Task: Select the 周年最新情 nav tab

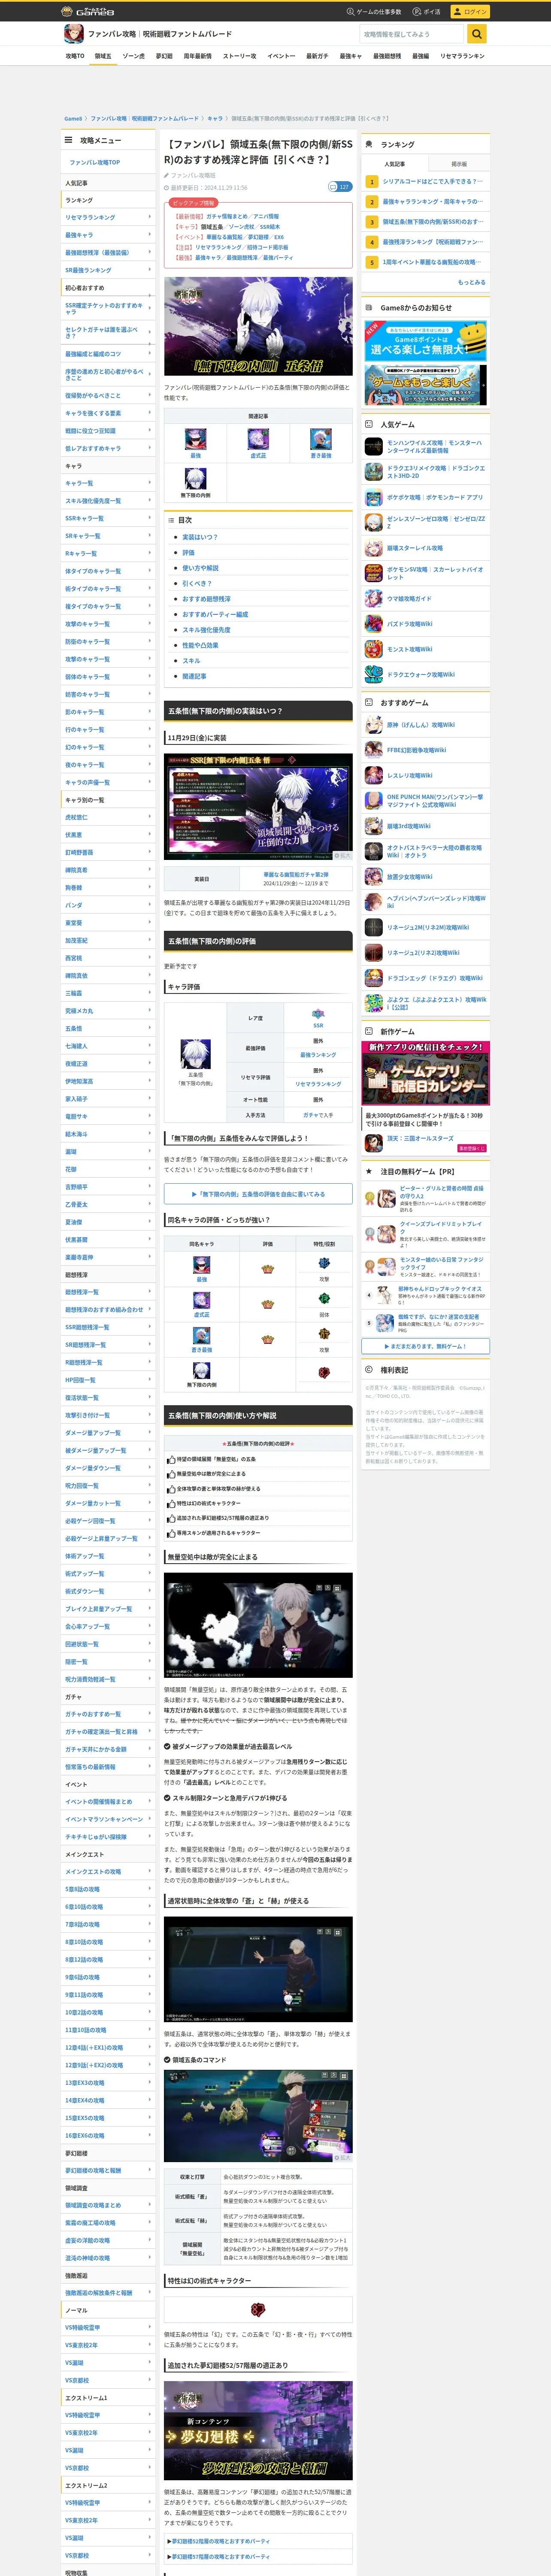Action: (x=198, y=56)
